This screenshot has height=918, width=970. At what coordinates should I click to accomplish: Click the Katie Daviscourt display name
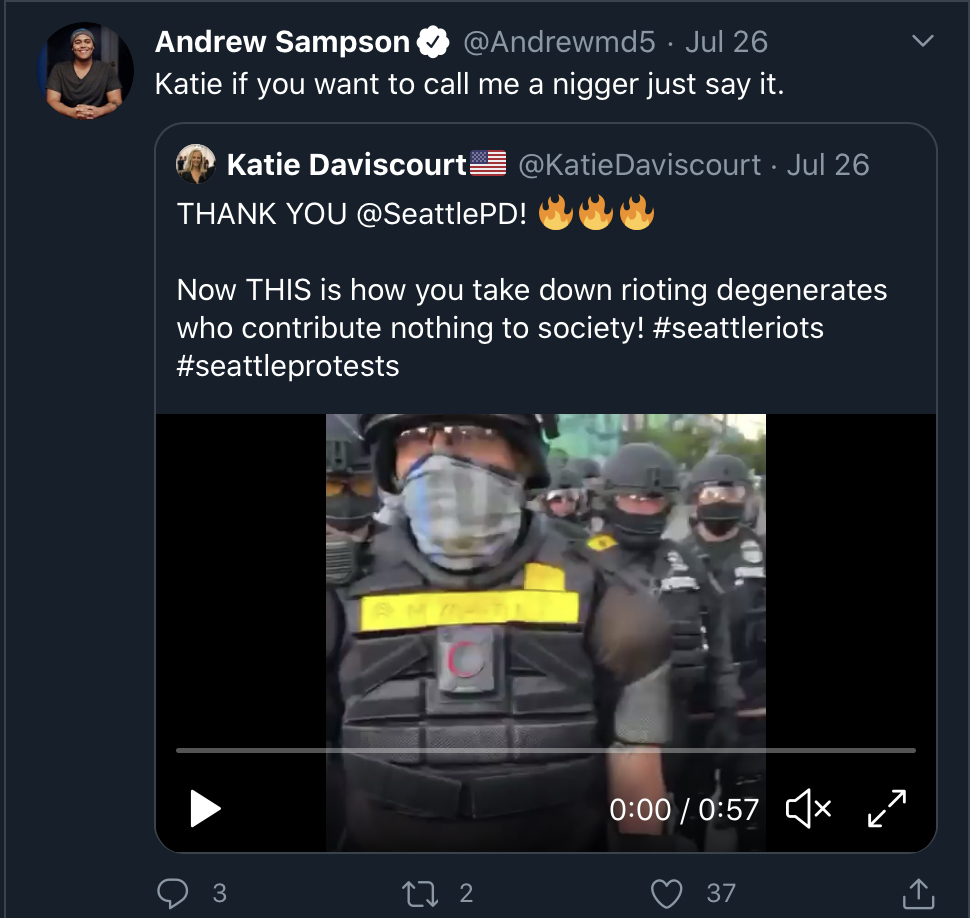(x=346, y=165)
